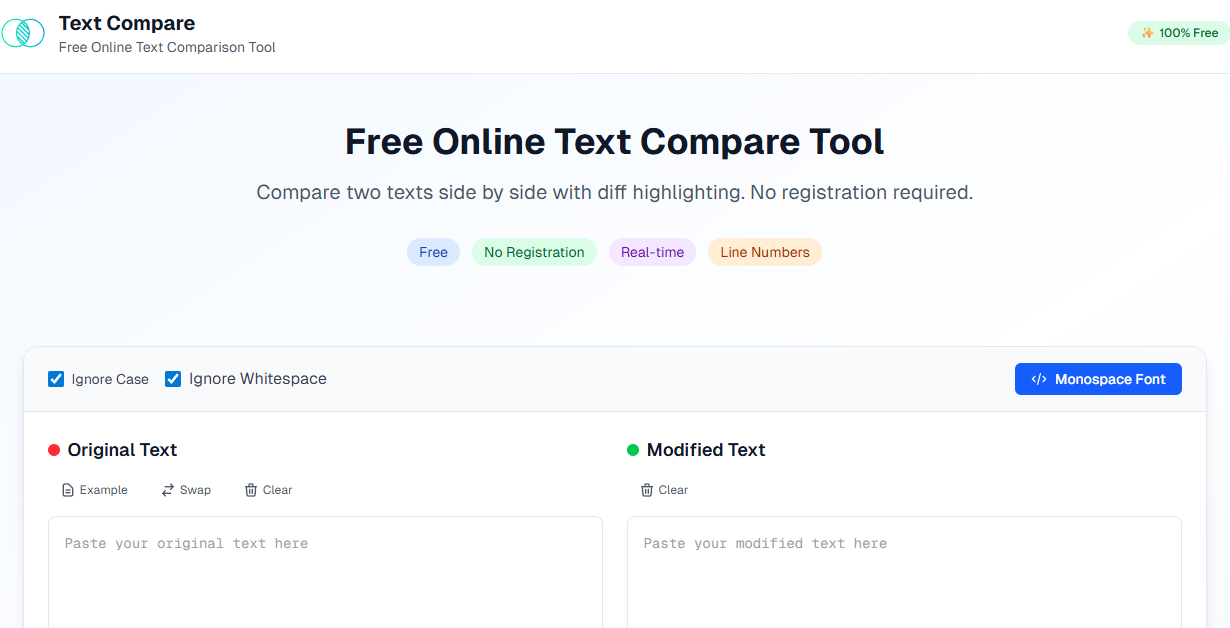The image size is (1230, 628).
Task: Click the red dot beside Original Text
Action: pos(54,450)
